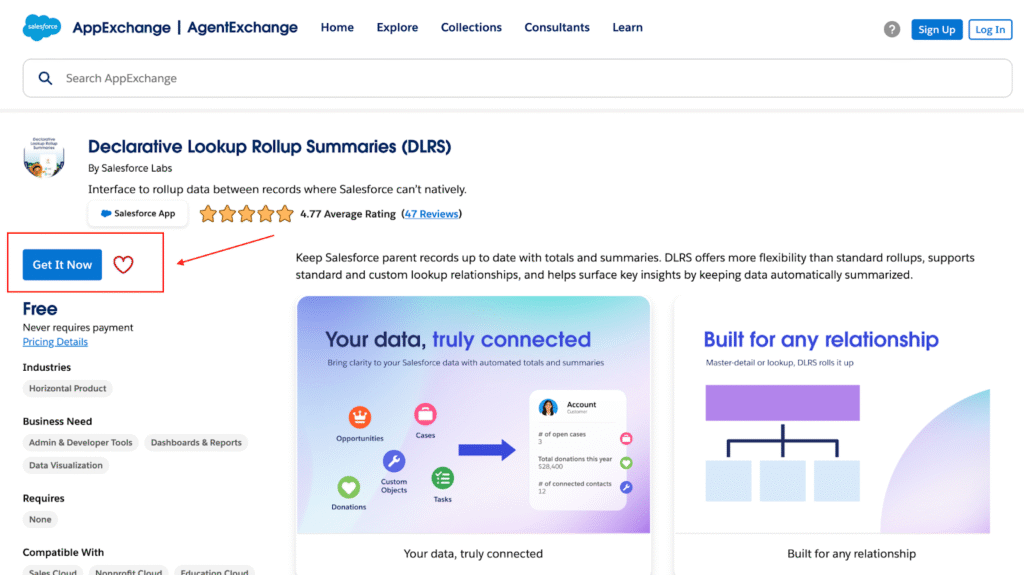Open the Learn nav item

tap(627, 27)
